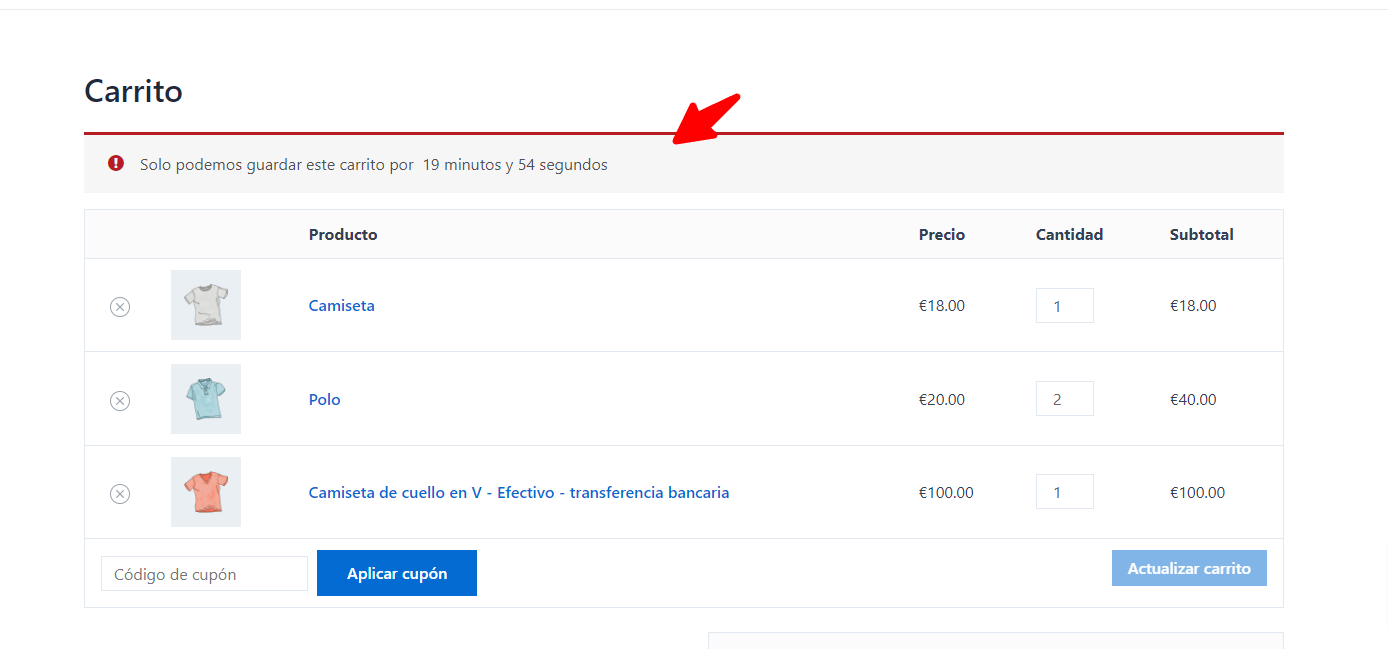Click the Producto column header
Image resolution: width=1388 pixels, height=649 pixels.
coord(343,235)
